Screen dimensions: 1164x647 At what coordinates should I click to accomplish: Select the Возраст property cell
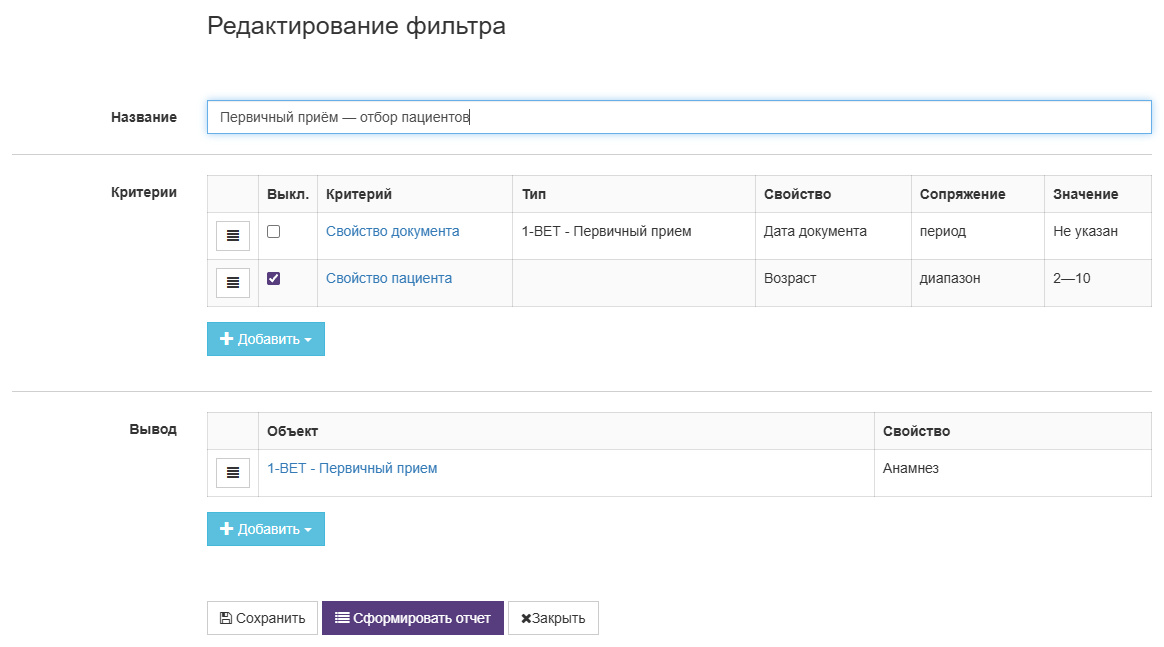(x=833, y=283)
